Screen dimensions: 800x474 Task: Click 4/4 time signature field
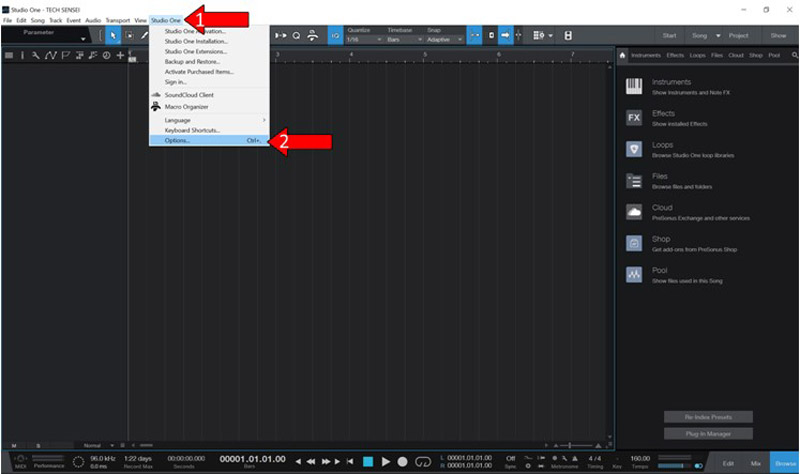tap(594, 458)
